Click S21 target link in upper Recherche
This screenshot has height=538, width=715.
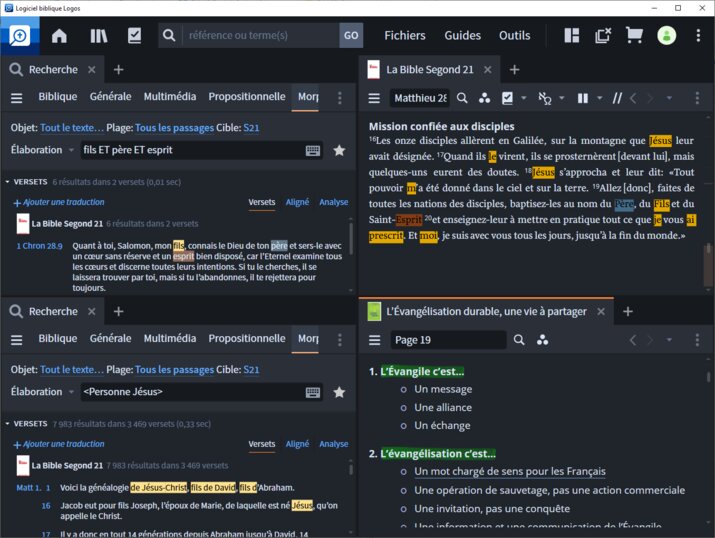[x=251, y=128]
